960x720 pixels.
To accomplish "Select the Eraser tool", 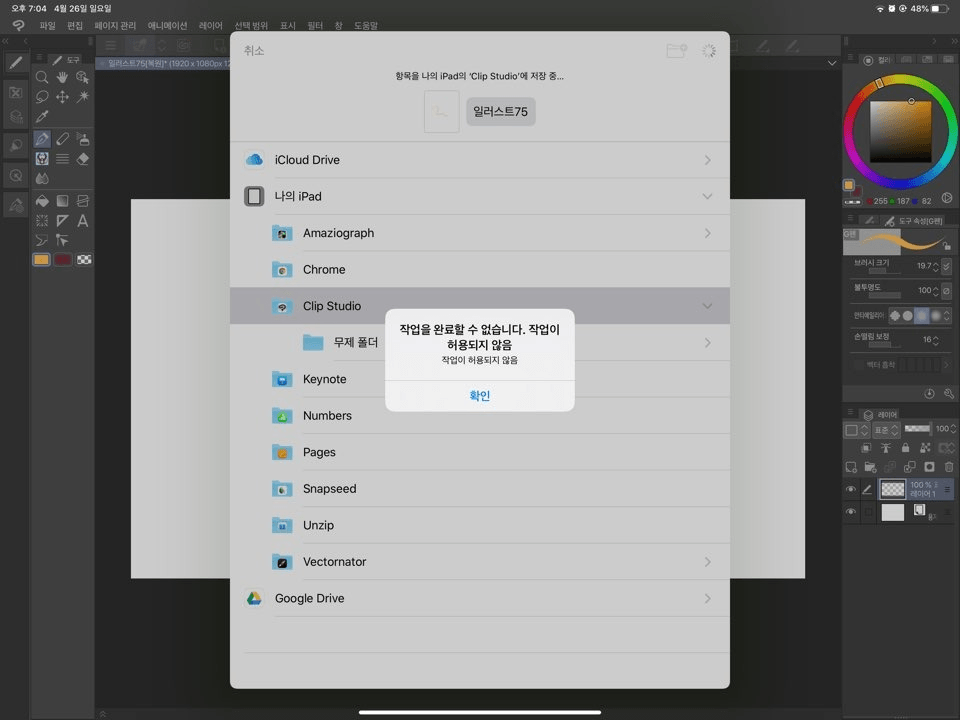I will point(83,159).
